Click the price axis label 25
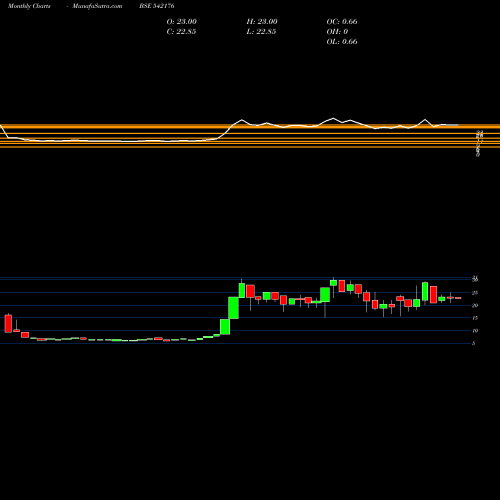The width and height of the screenshot is (500, 500). [x=475, y=293]
